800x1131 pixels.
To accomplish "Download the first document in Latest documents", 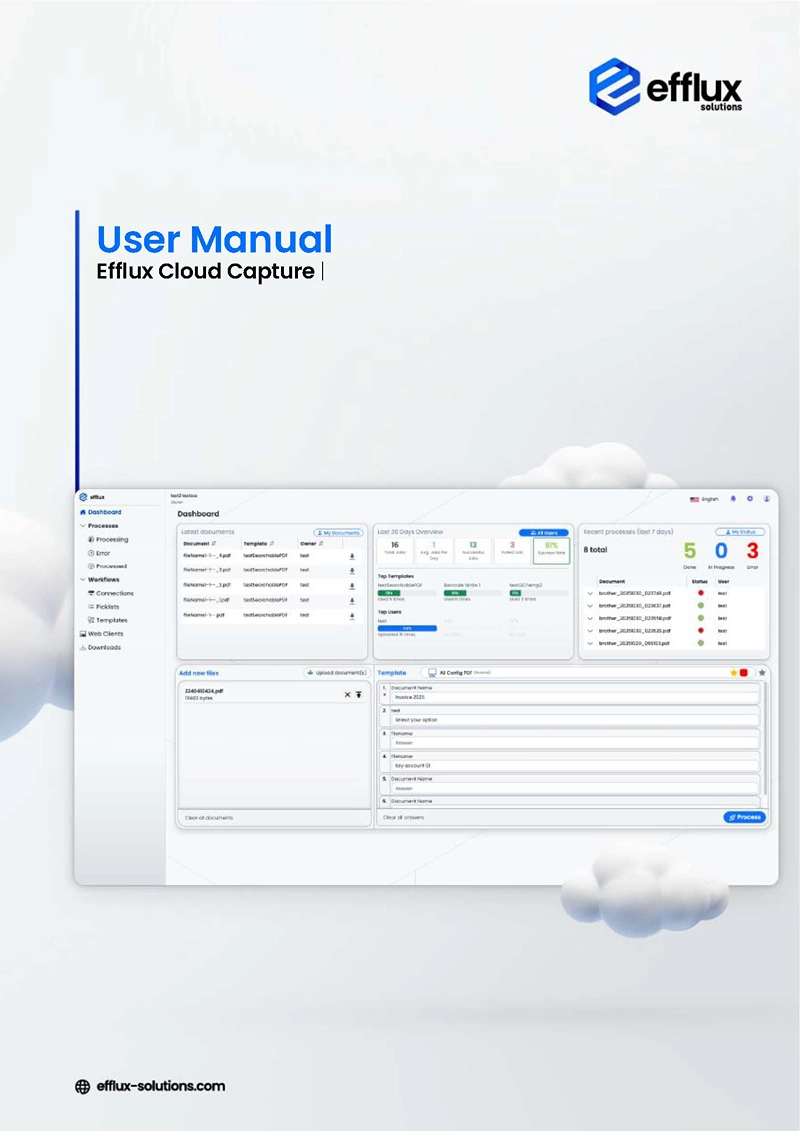I will (351, 556).
